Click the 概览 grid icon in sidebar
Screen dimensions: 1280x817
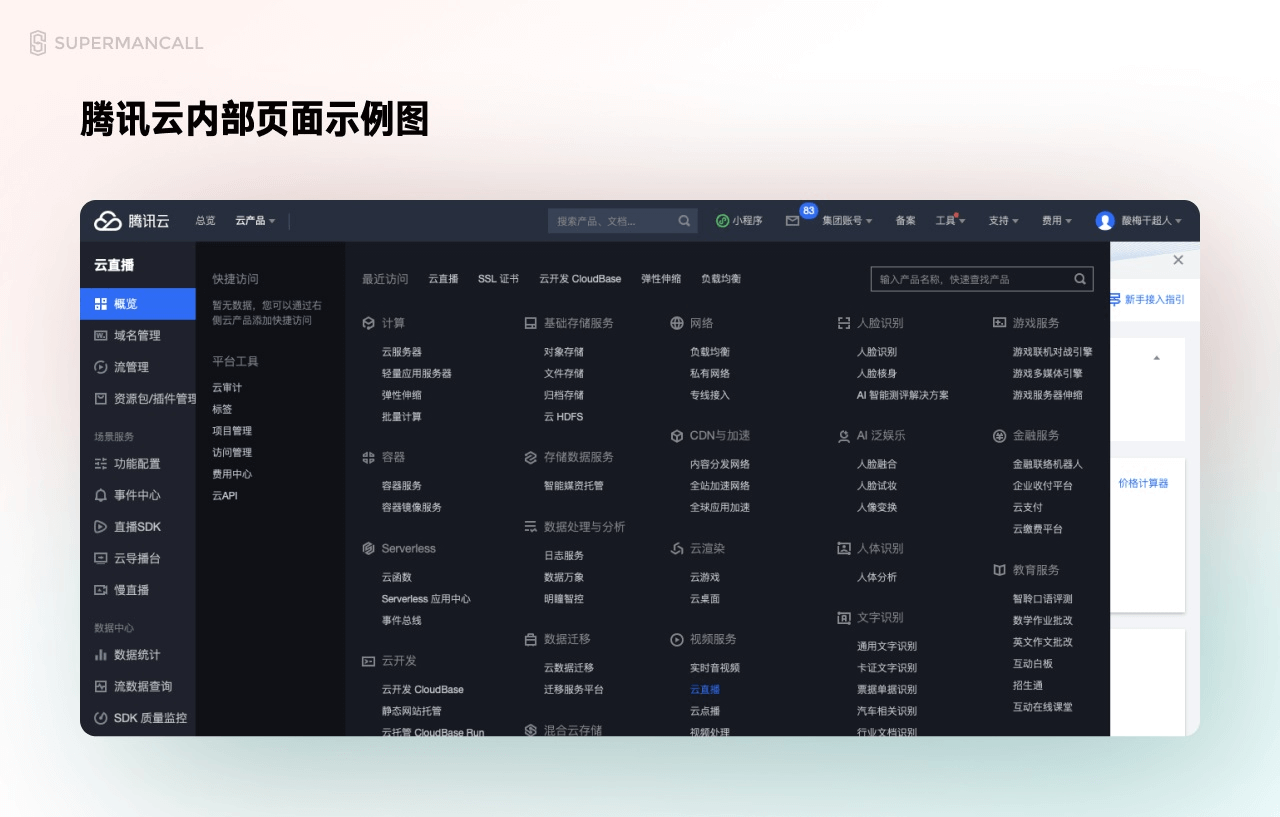100,304
